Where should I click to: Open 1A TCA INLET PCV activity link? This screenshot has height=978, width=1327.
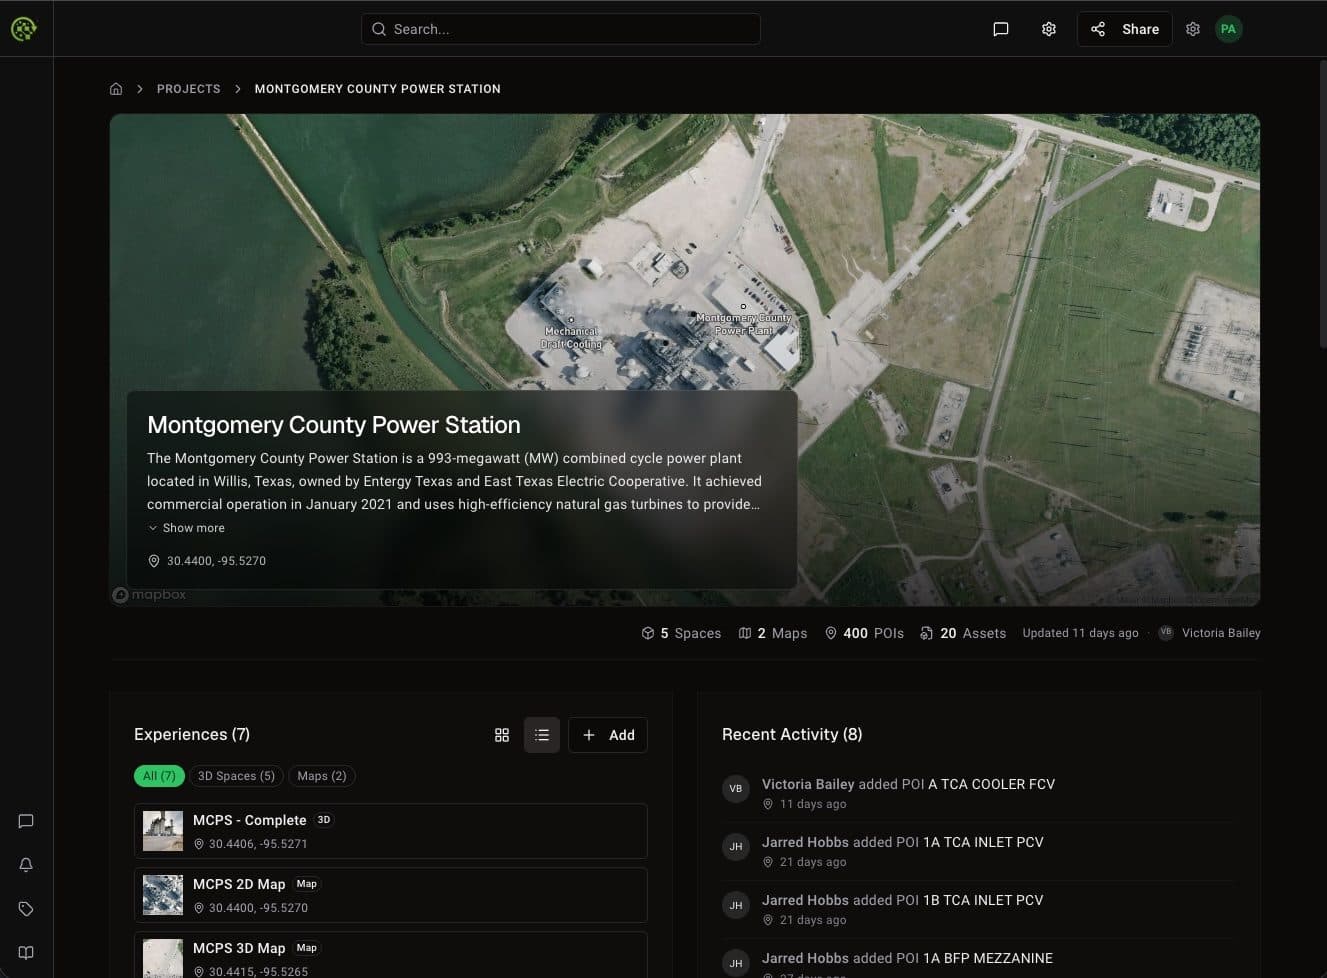[983, 842]
